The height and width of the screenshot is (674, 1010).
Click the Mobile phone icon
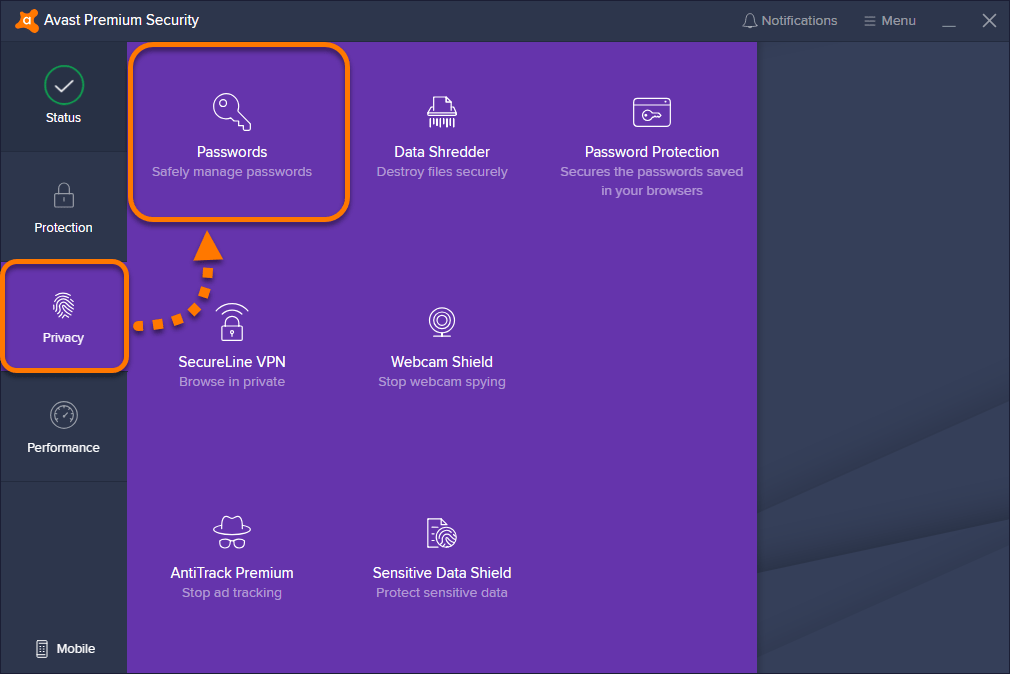point(42,649)
